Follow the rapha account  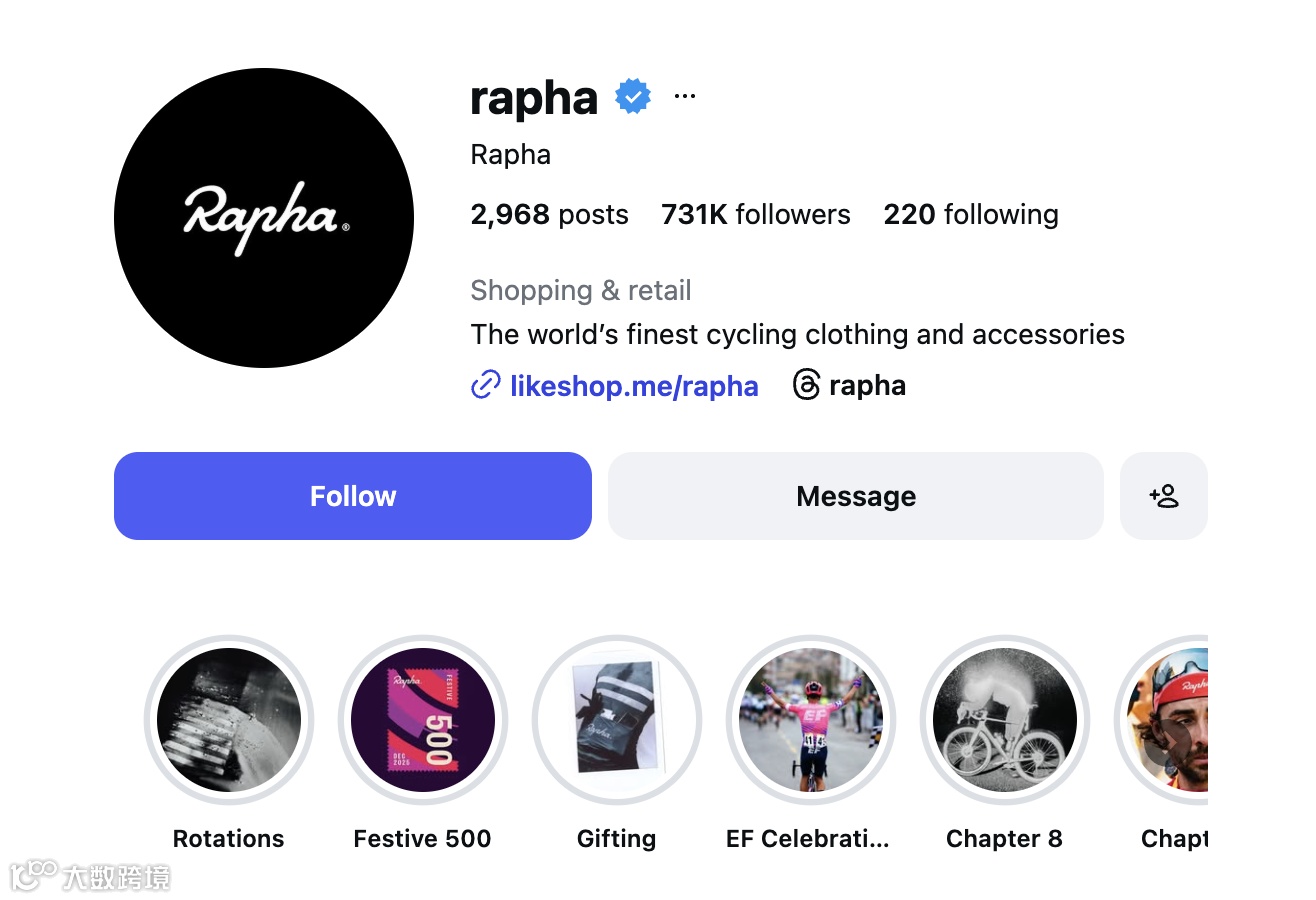tap(353, 496)
